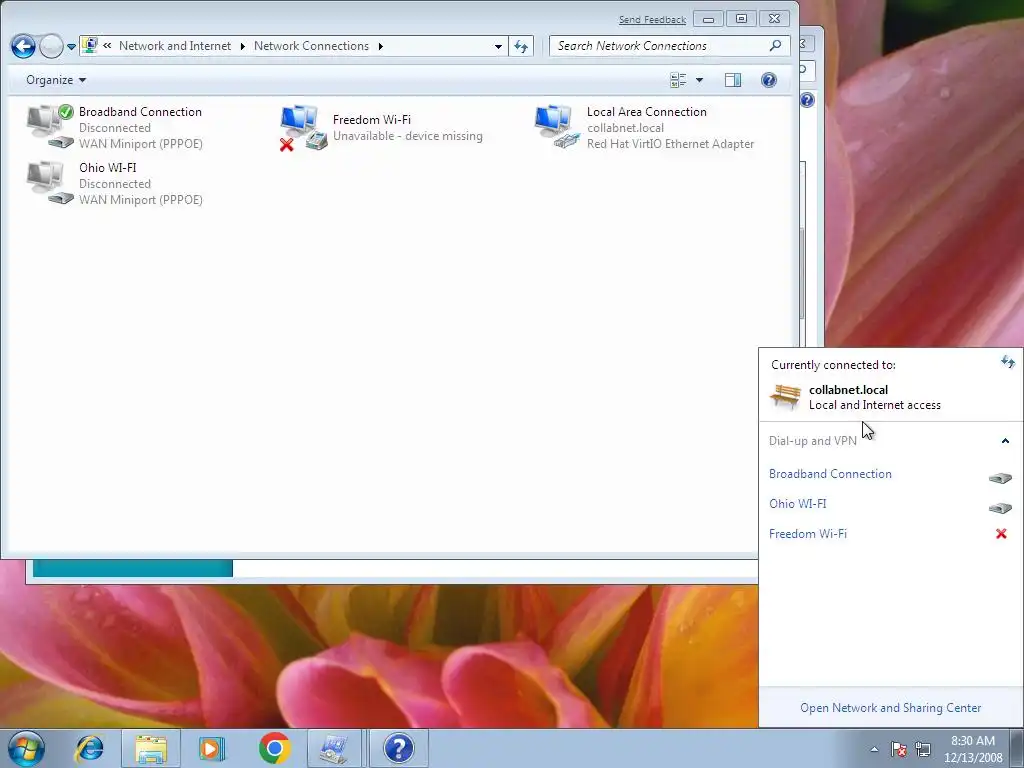The width and height of the screenshot is (1024, 768).
Task: Click help icon in the background window
Action: coord(808,100)
